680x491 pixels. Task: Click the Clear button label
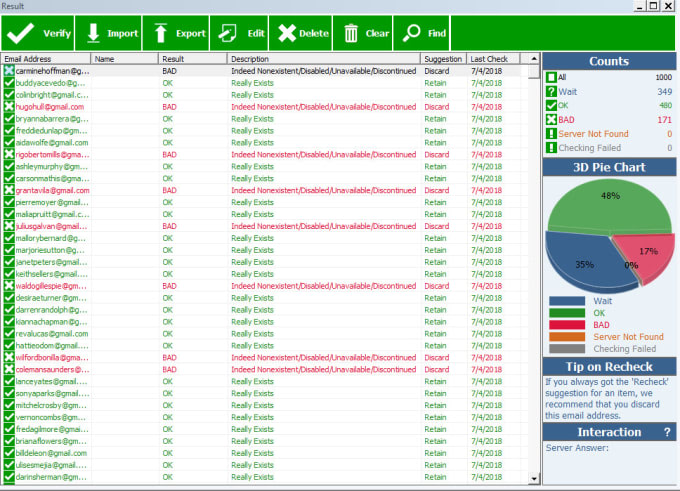tap(377, 33)
